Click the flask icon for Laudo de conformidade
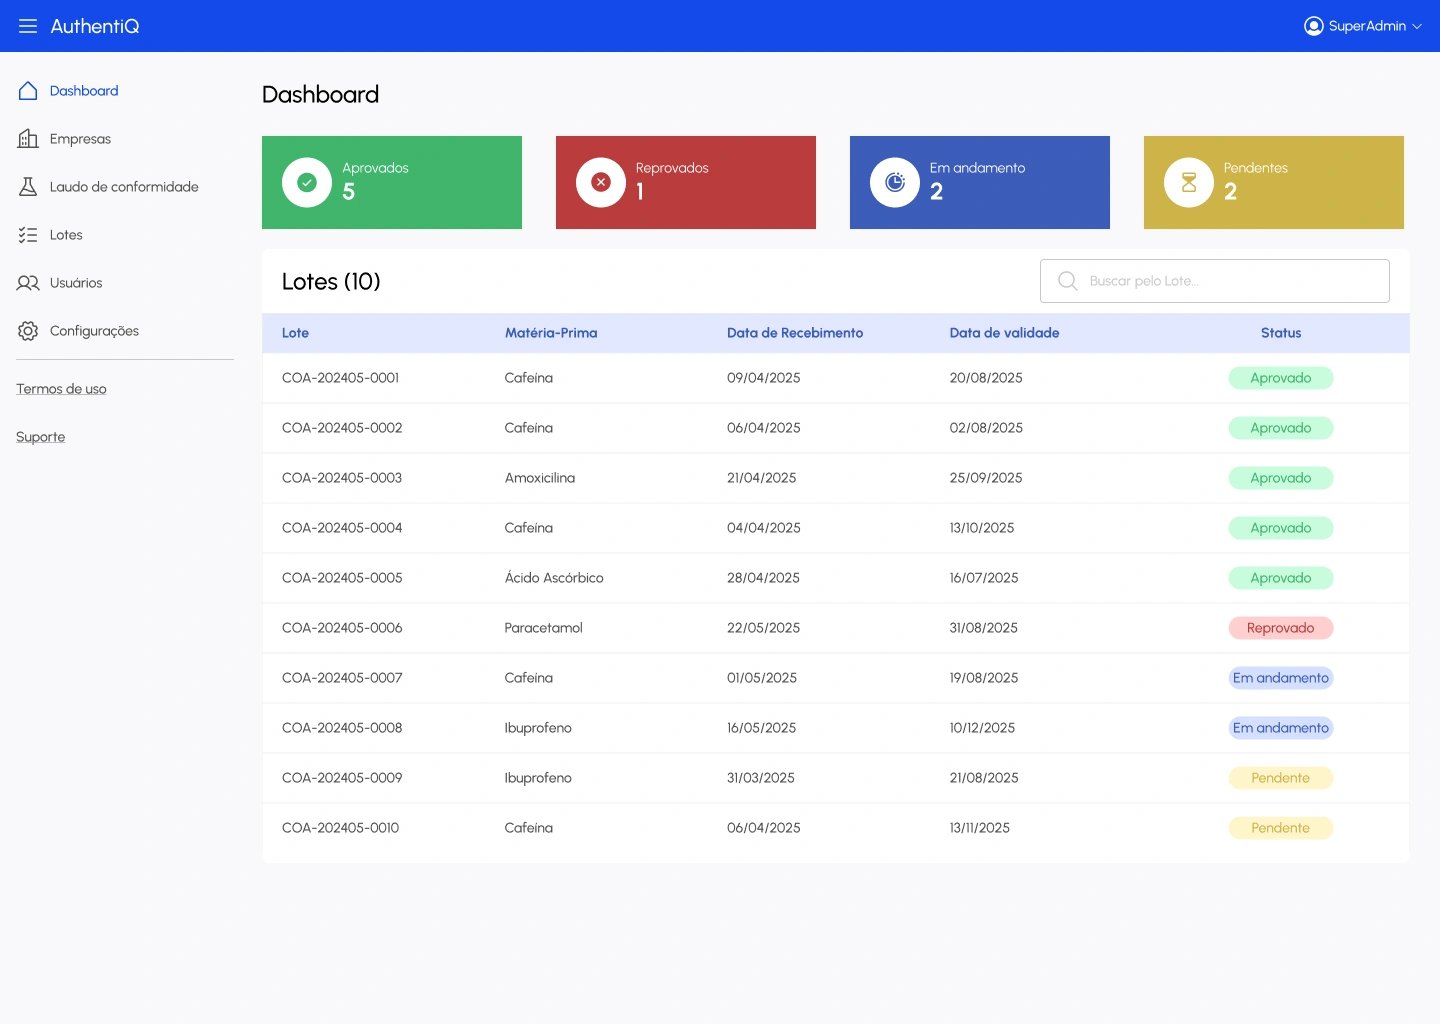 (x=28, y=187)
